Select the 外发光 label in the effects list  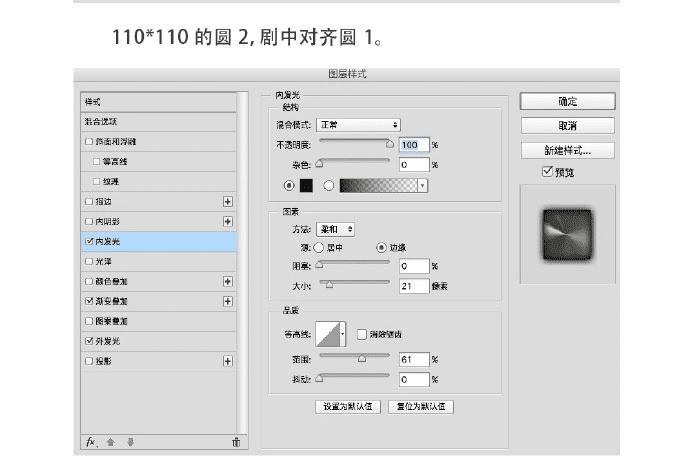[x=108, y=341]
